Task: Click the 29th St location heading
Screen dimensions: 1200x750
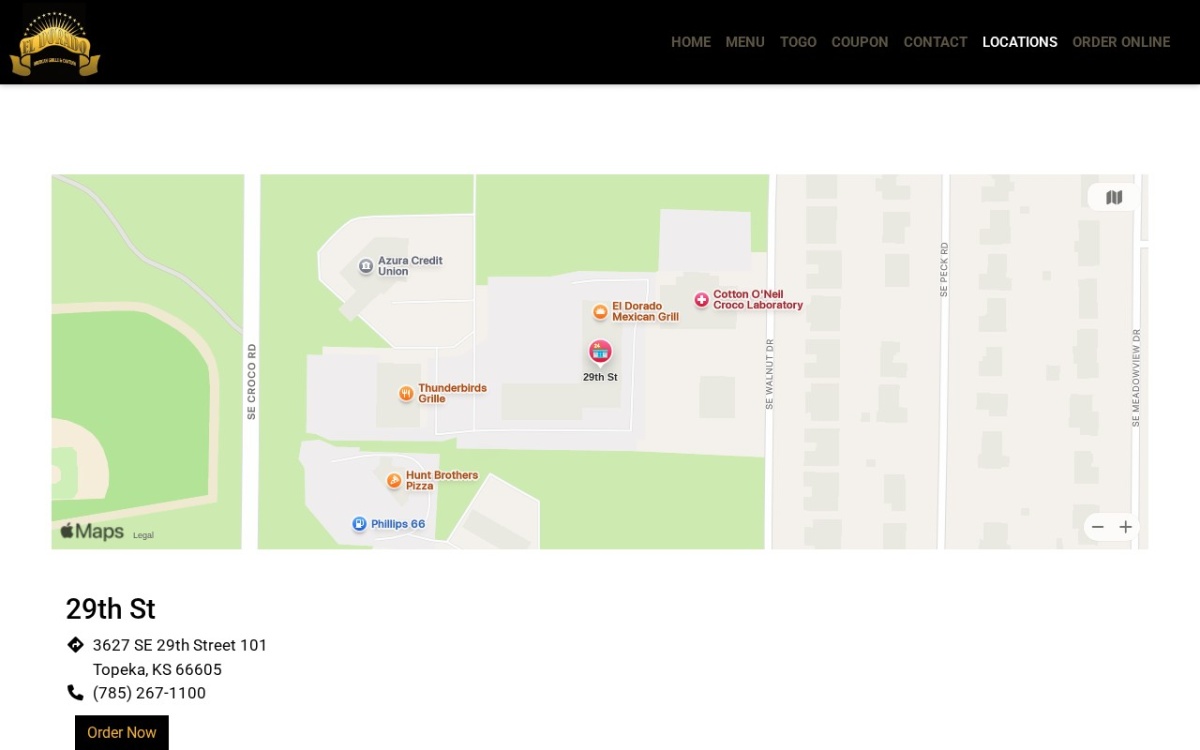Action: click(111, 609)
